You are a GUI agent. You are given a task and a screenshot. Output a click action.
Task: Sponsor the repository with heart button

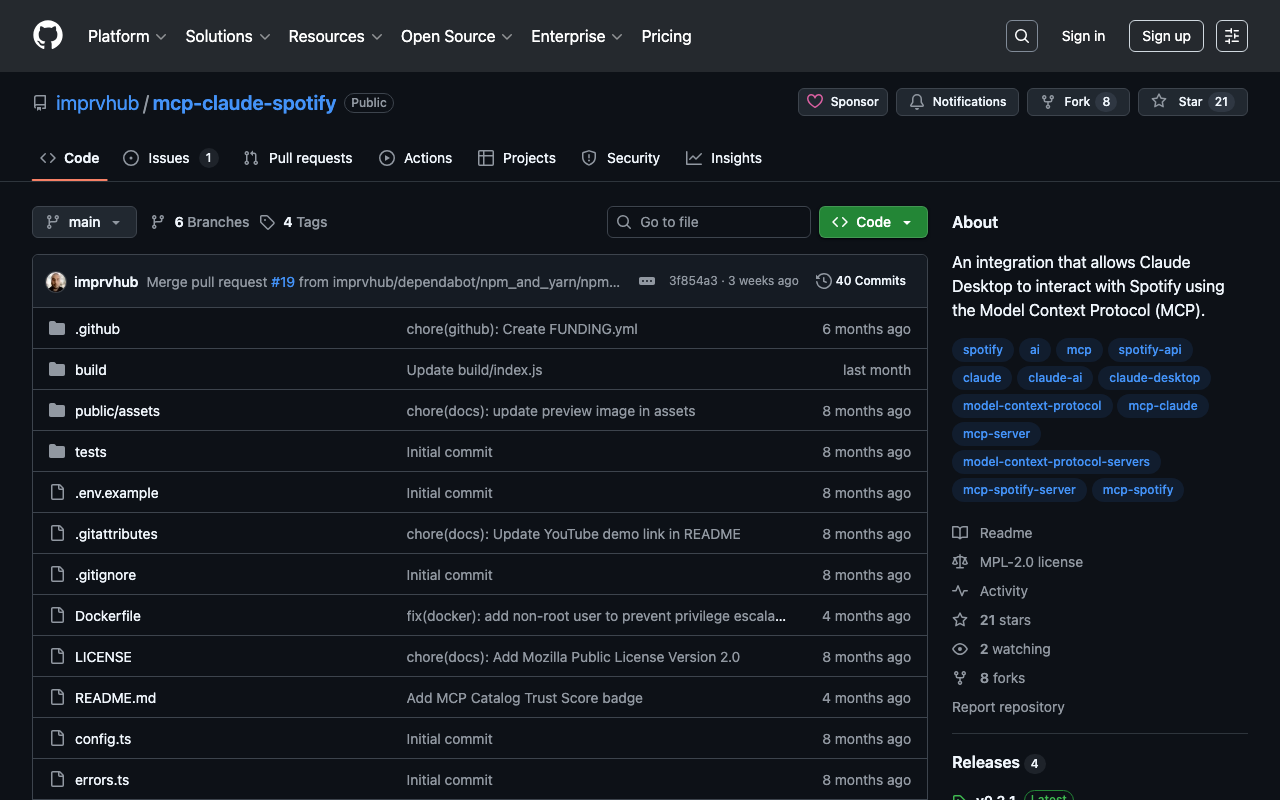tap(842, 102)
